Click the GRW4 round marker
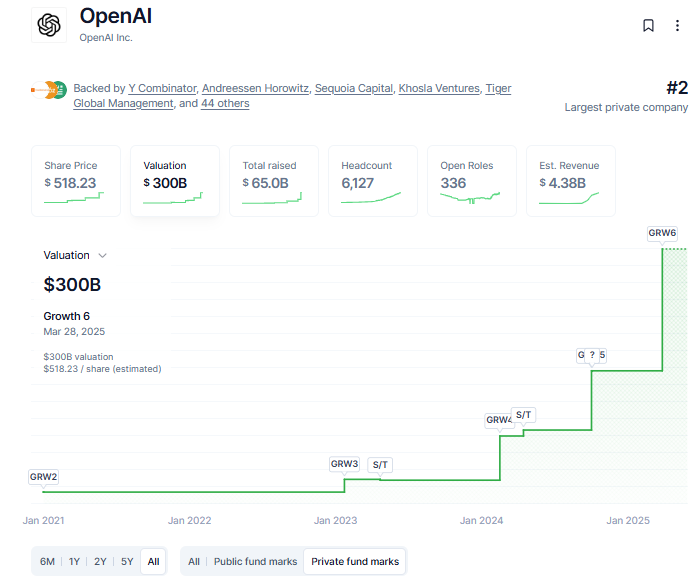This screenshot has width=699, height=580. click(x=498, y=420)
